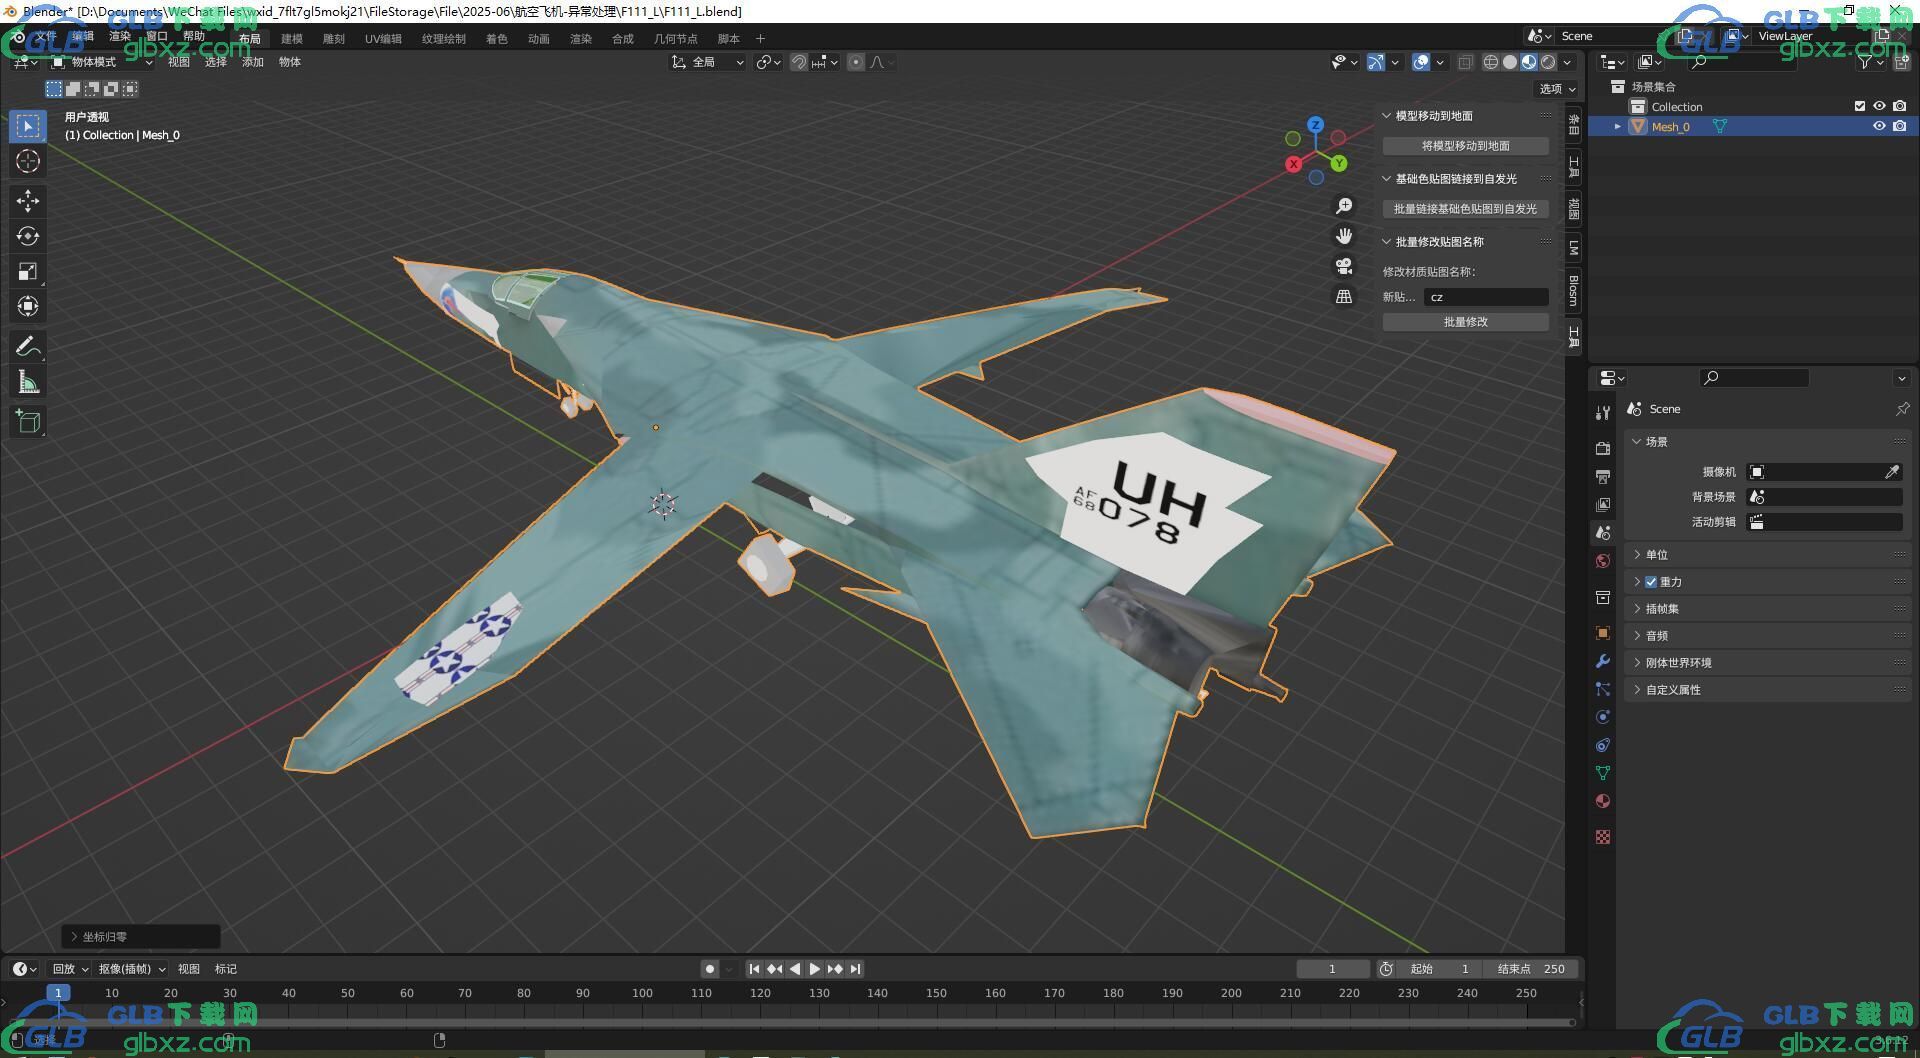1920x1058 pixels.
Task: Activate the Annotate pencil tool
Action: pyautogui.click(x=28, y=346)
